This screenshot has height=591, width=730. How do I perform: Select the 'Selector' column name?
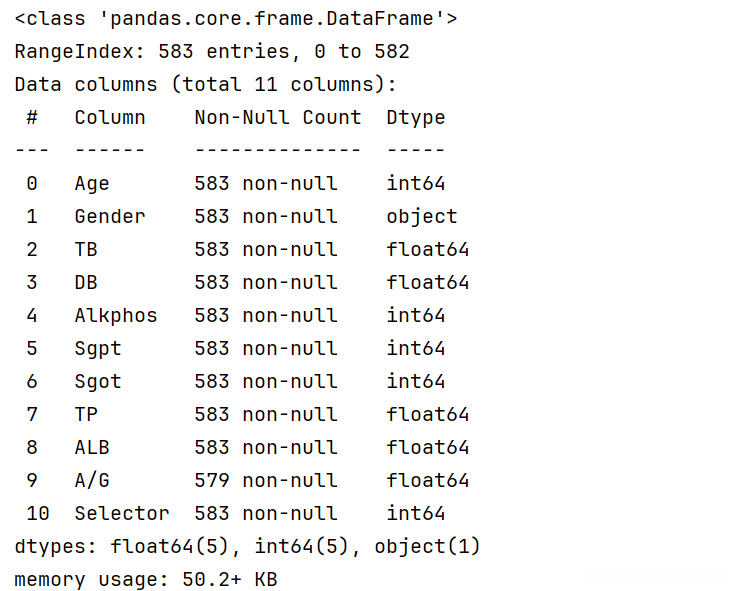coord(122,514)
